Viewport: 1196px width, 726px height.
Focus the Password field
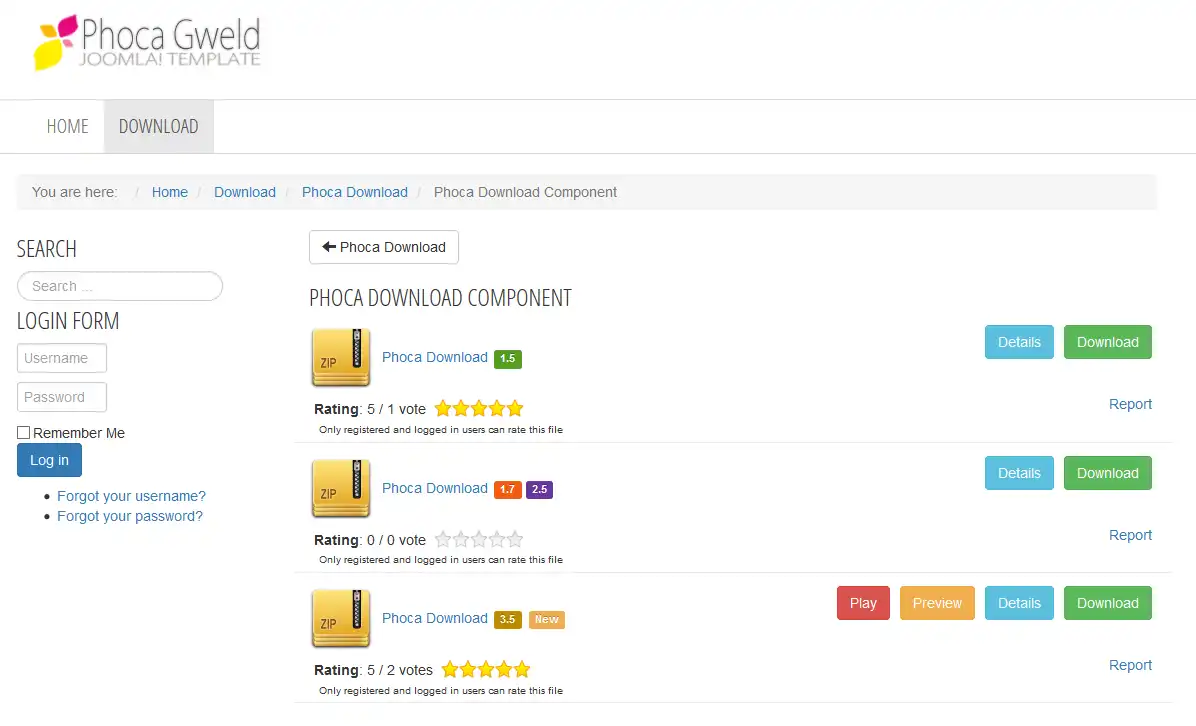pos(62,397)
